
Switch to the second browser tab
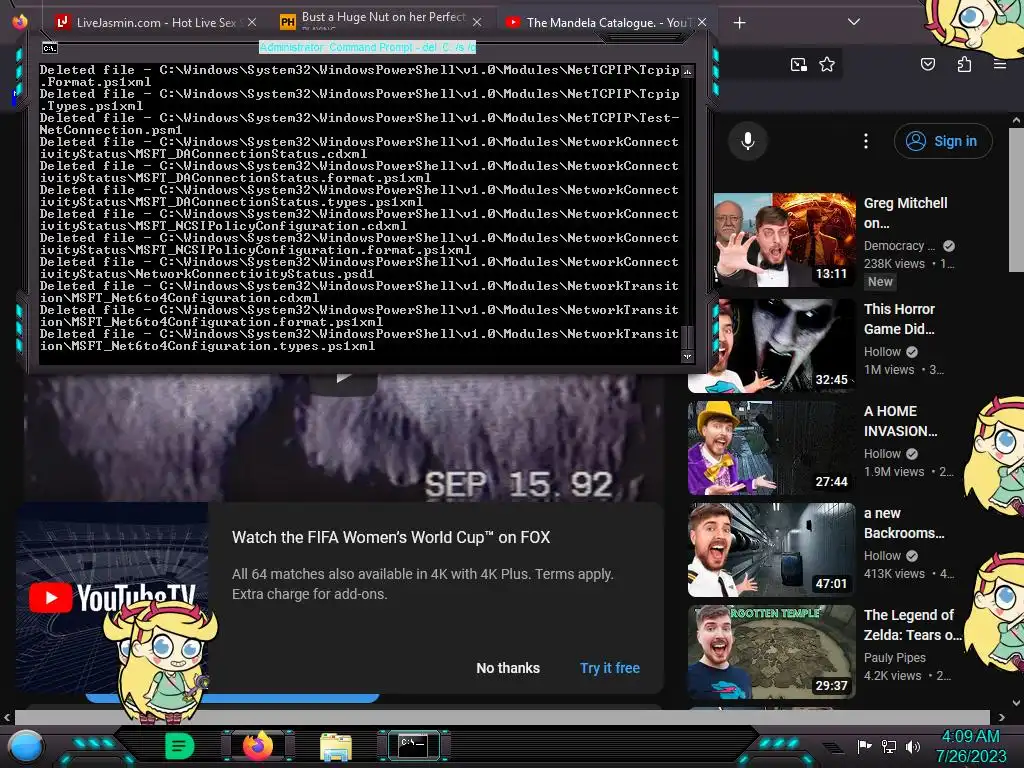pos(381,22)
